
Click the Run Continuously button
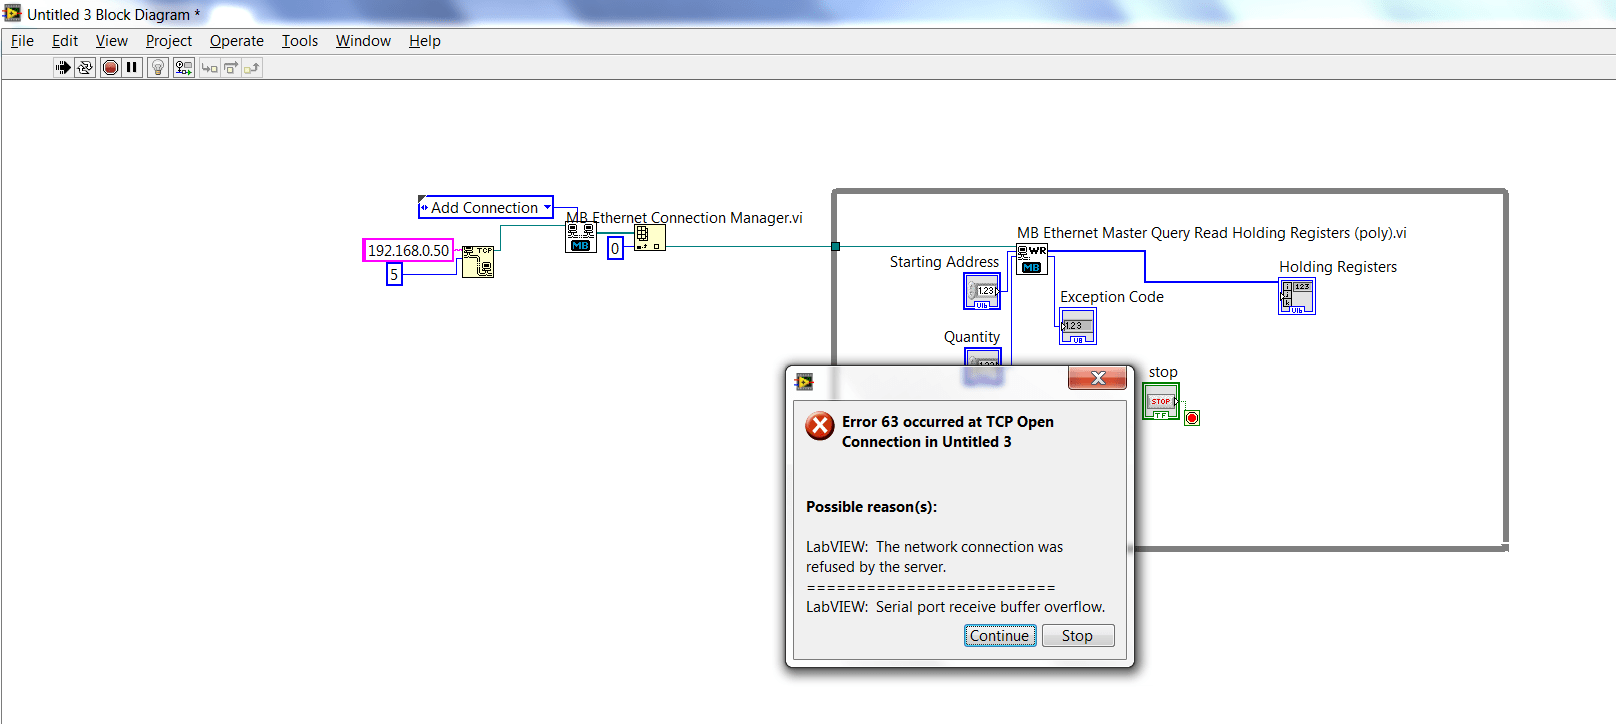click(85, 68)
